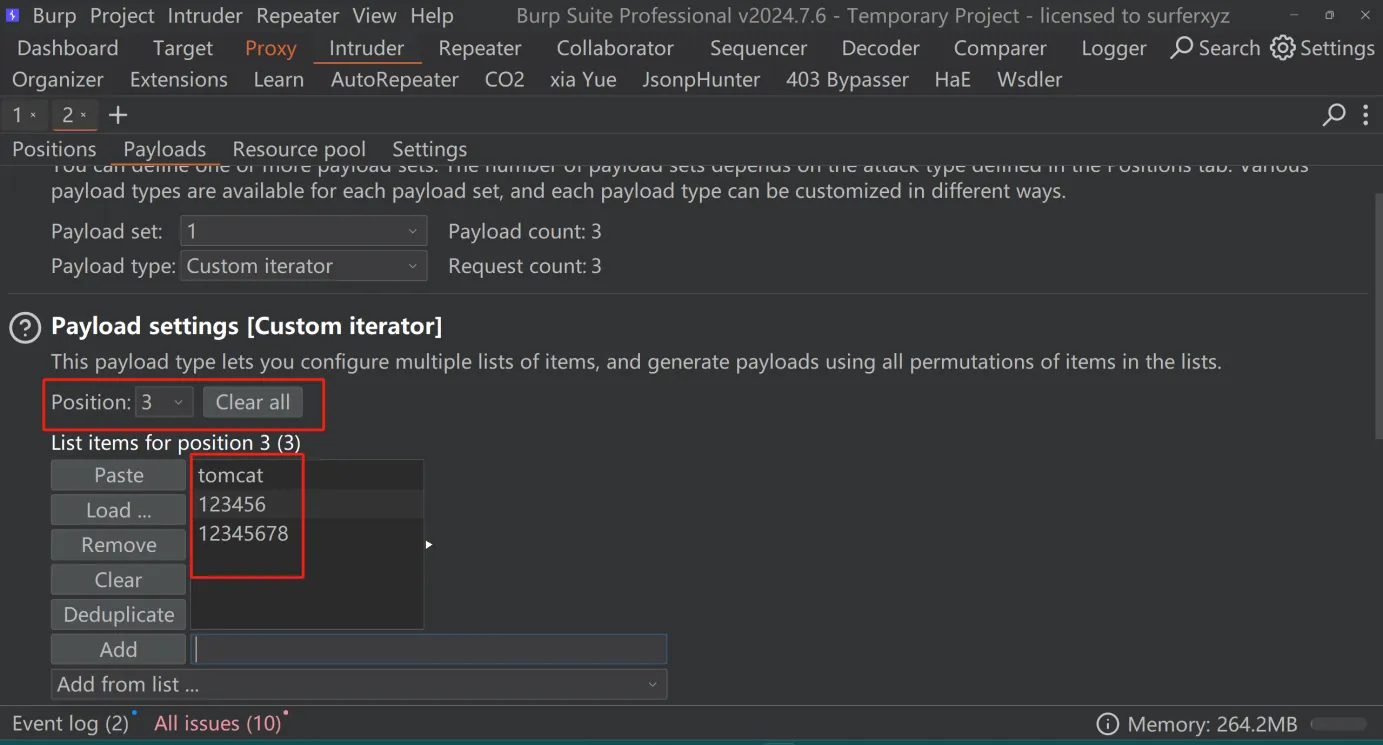The image size is (1383, 745).
Task: Open the Event log (2)
Action: [70, 723]
